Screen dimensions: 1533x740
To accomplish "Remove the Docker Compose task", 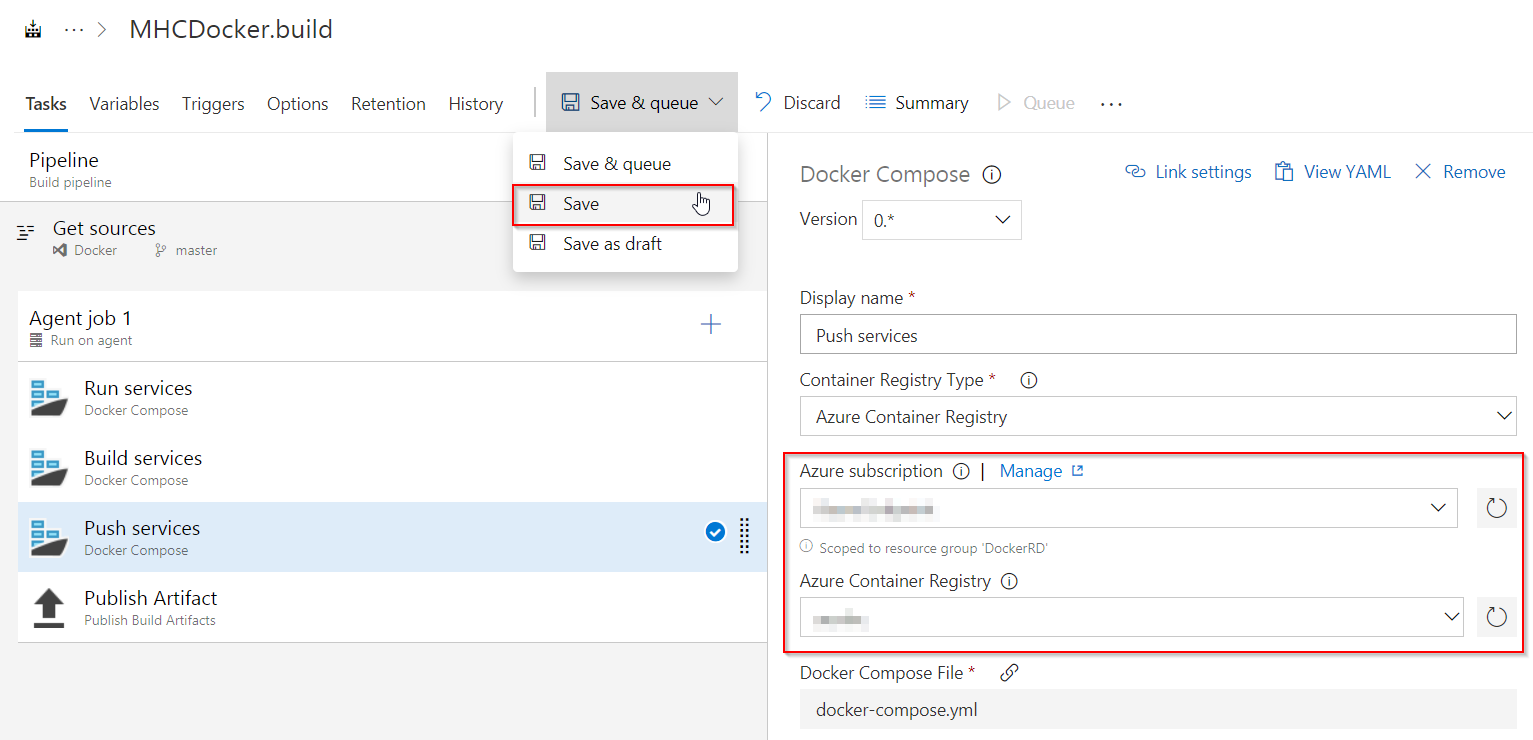I will click(x=1460, y=172).
